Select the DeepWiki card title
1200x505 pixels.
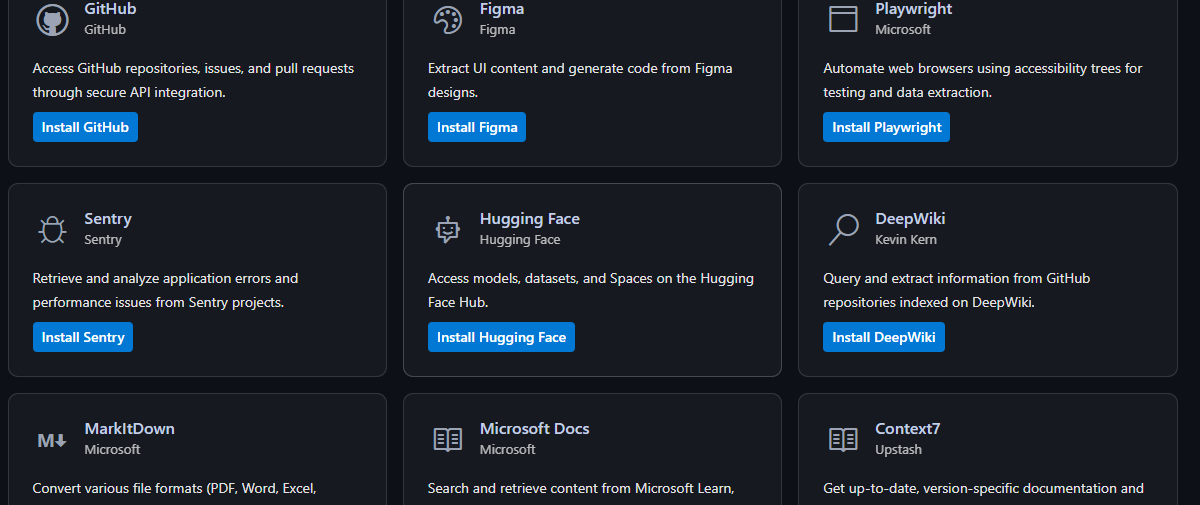(x=910, y=219)
